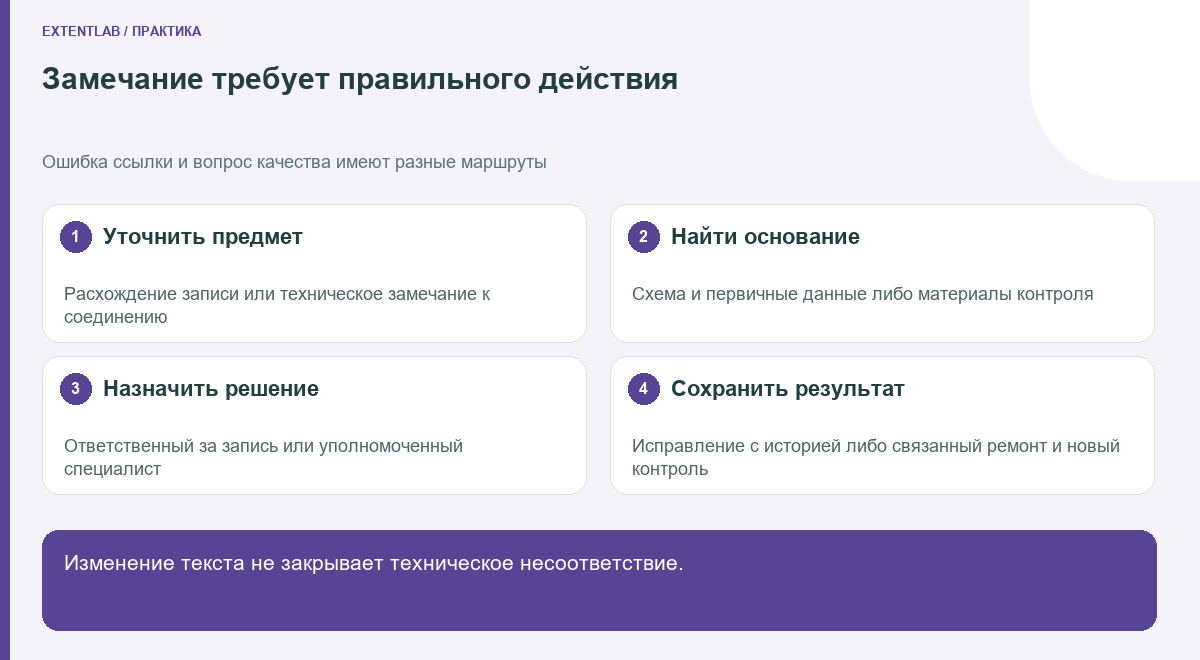This screenshot has height=660, width=1200.
Task: Select the heading 'Сохранить результат'
Action: [788, 389]
